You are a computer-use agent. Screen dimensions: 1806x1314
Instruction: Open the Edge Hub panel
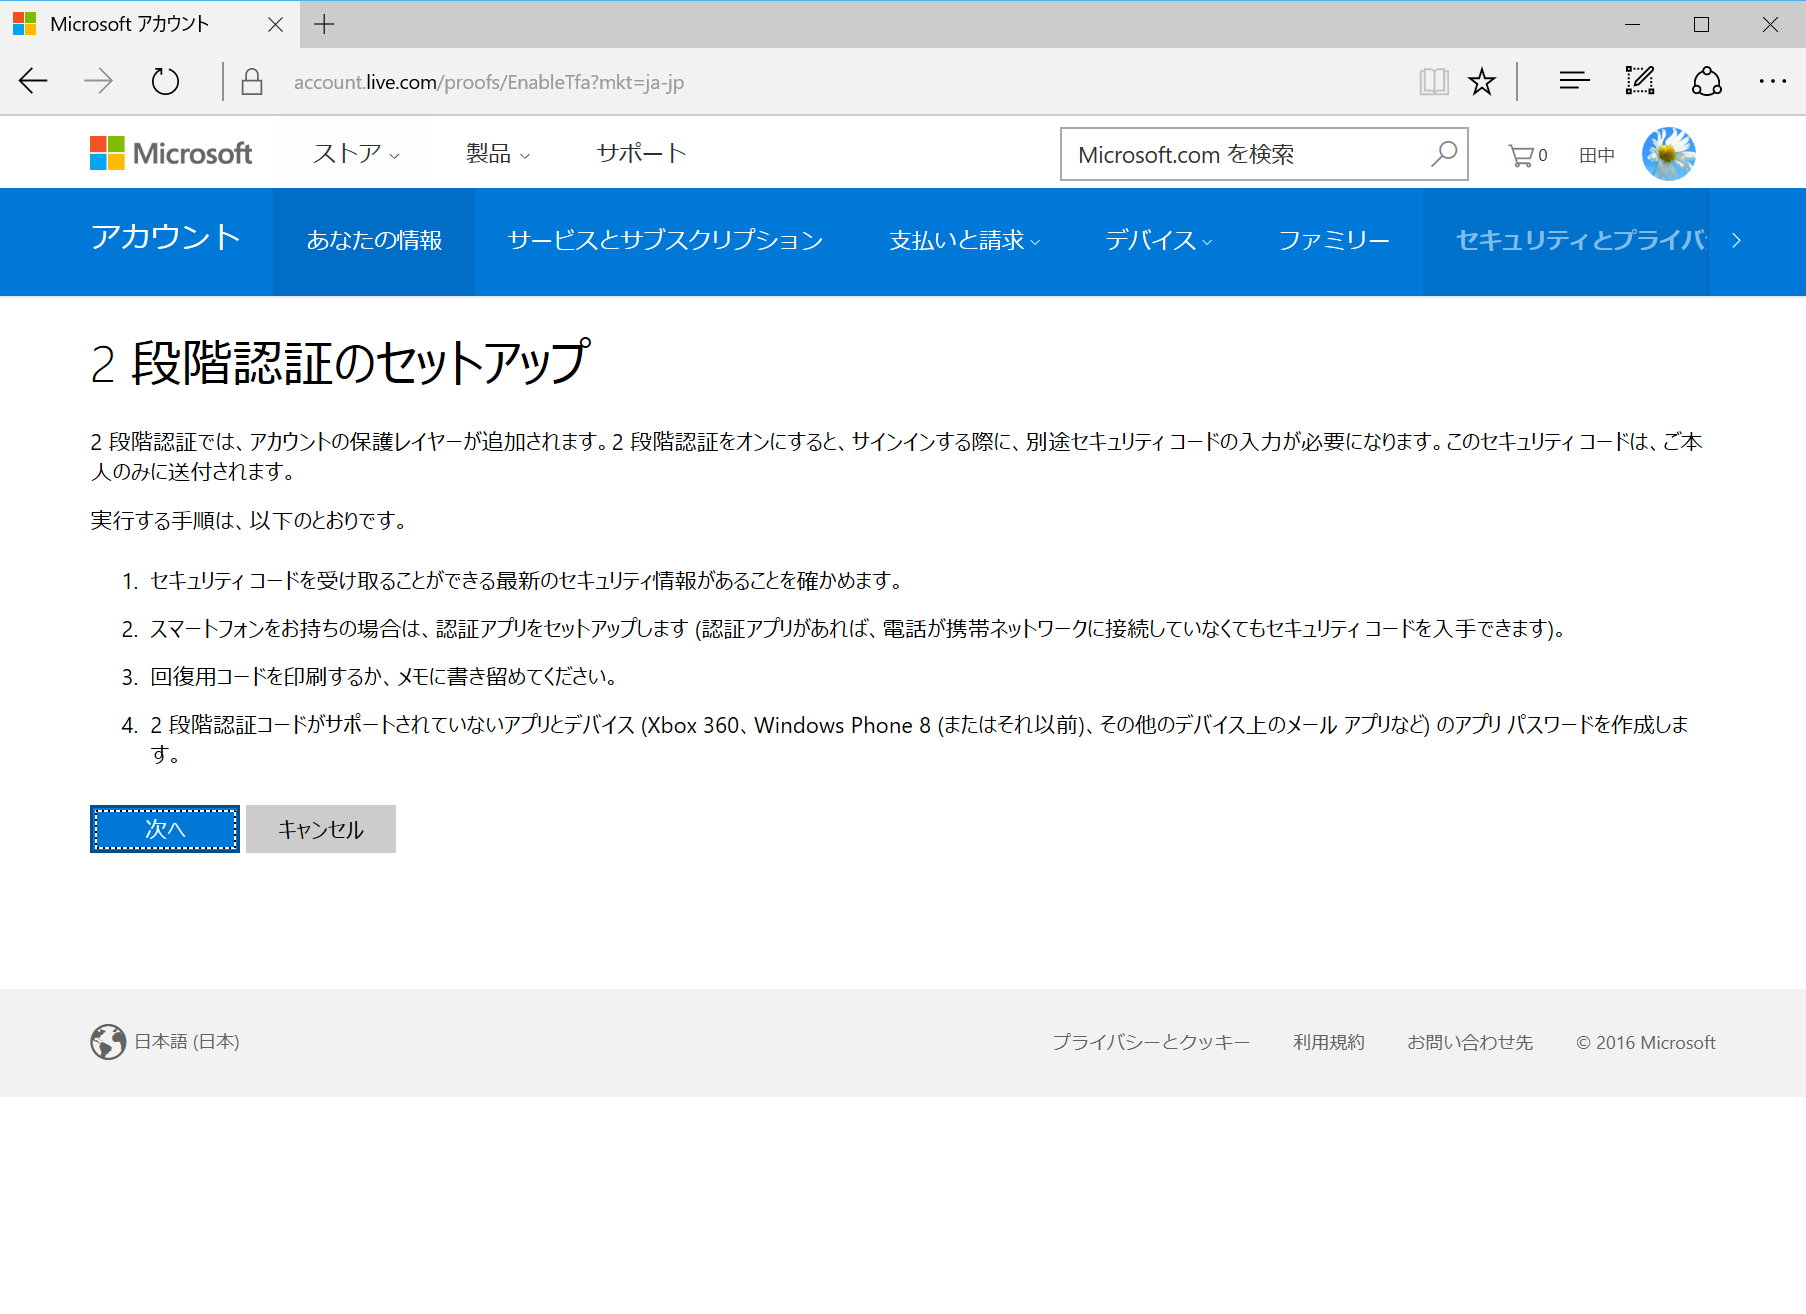[1573, 81]
